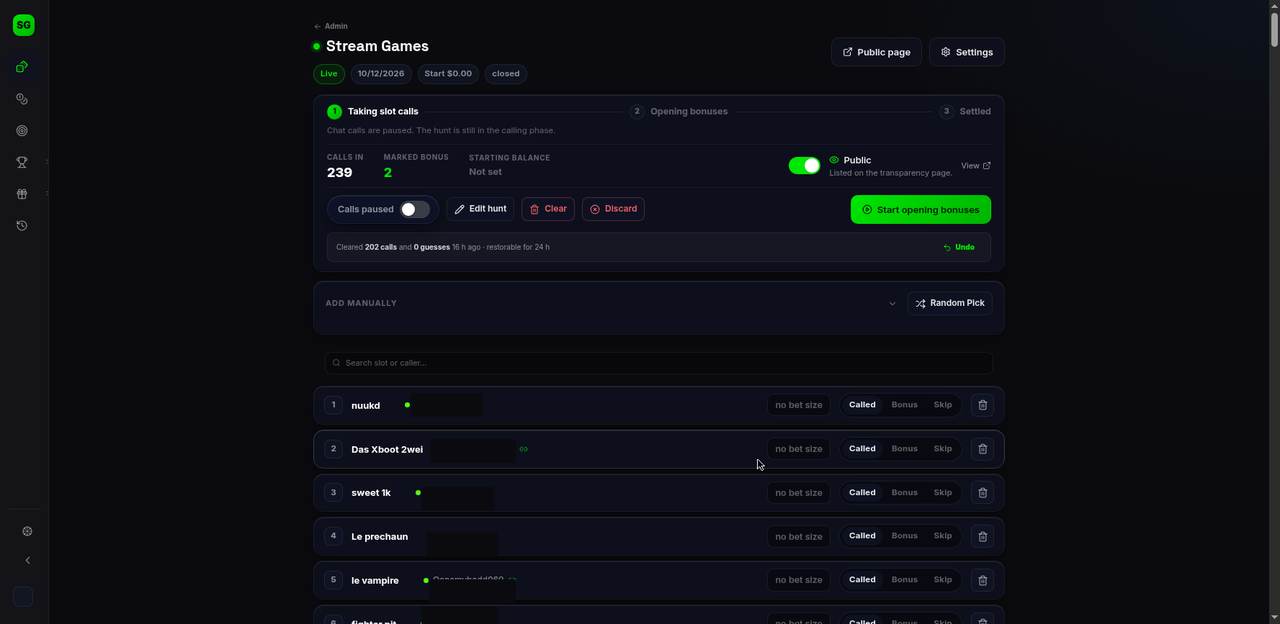Collapse the sidebar with the left chevron
1280x624 pixels.
coord(27,561)
